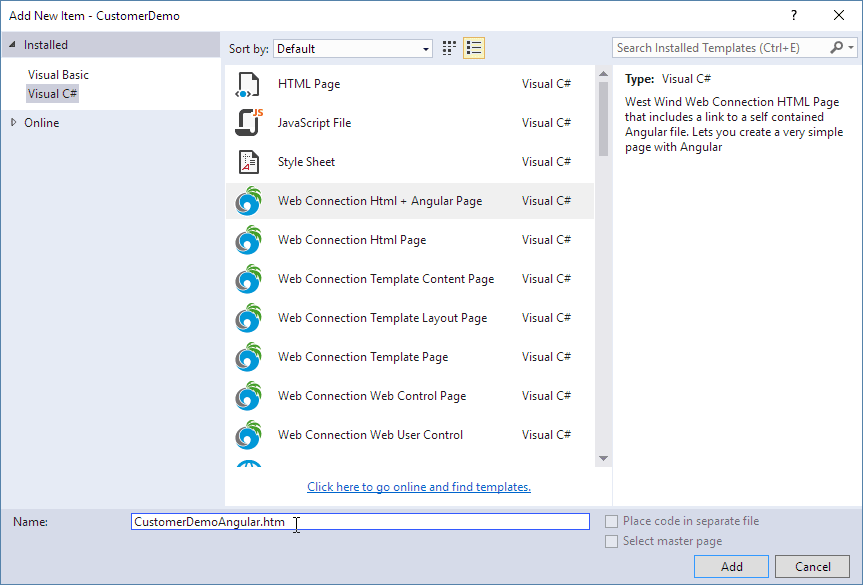Click the Add button

click(x=731, y=566)
